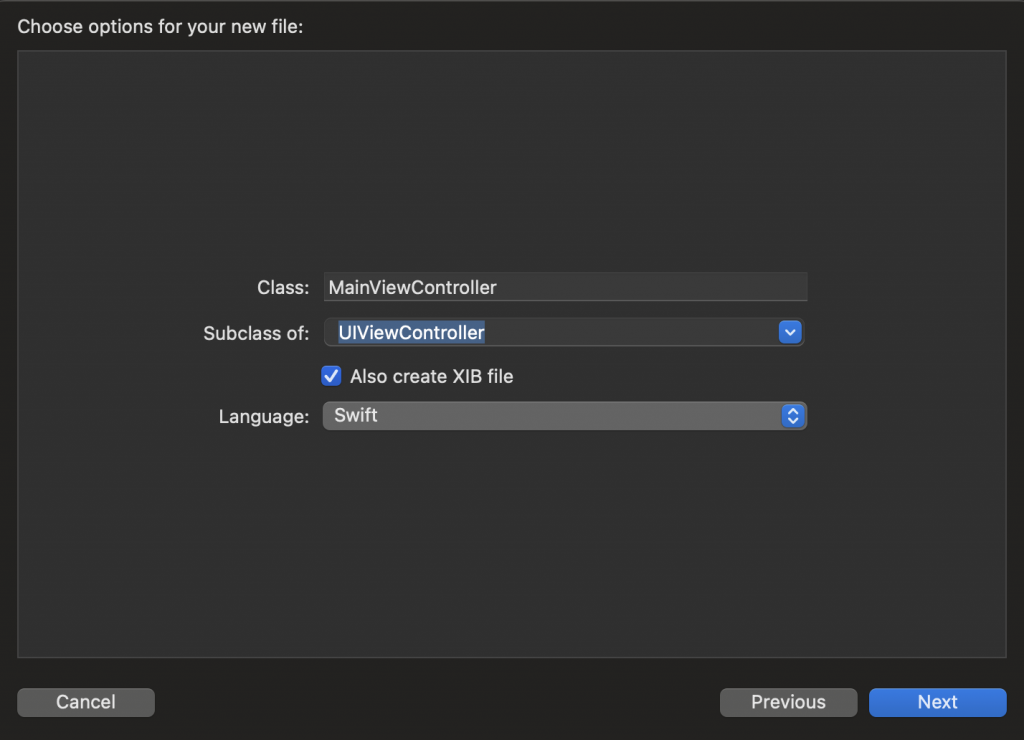Screen dimensions: 1024x740
Task: Go back with the Previous button
Action: (788, 702)
